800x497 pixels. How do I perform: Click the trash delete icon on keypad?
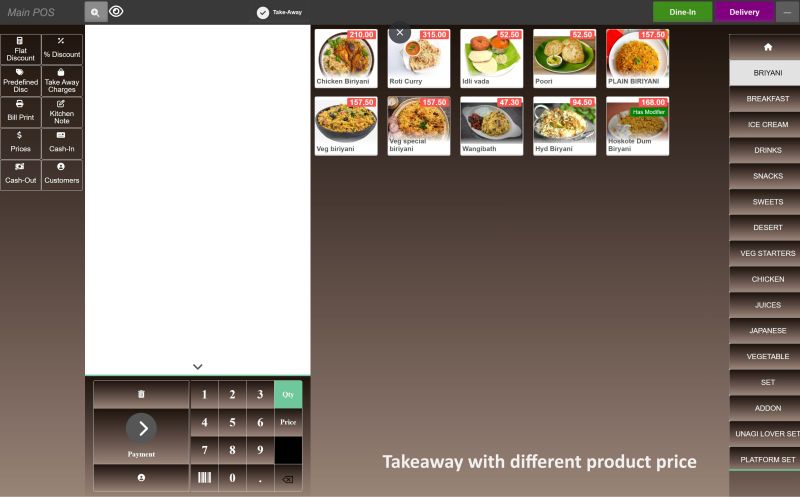pos(141,394)
